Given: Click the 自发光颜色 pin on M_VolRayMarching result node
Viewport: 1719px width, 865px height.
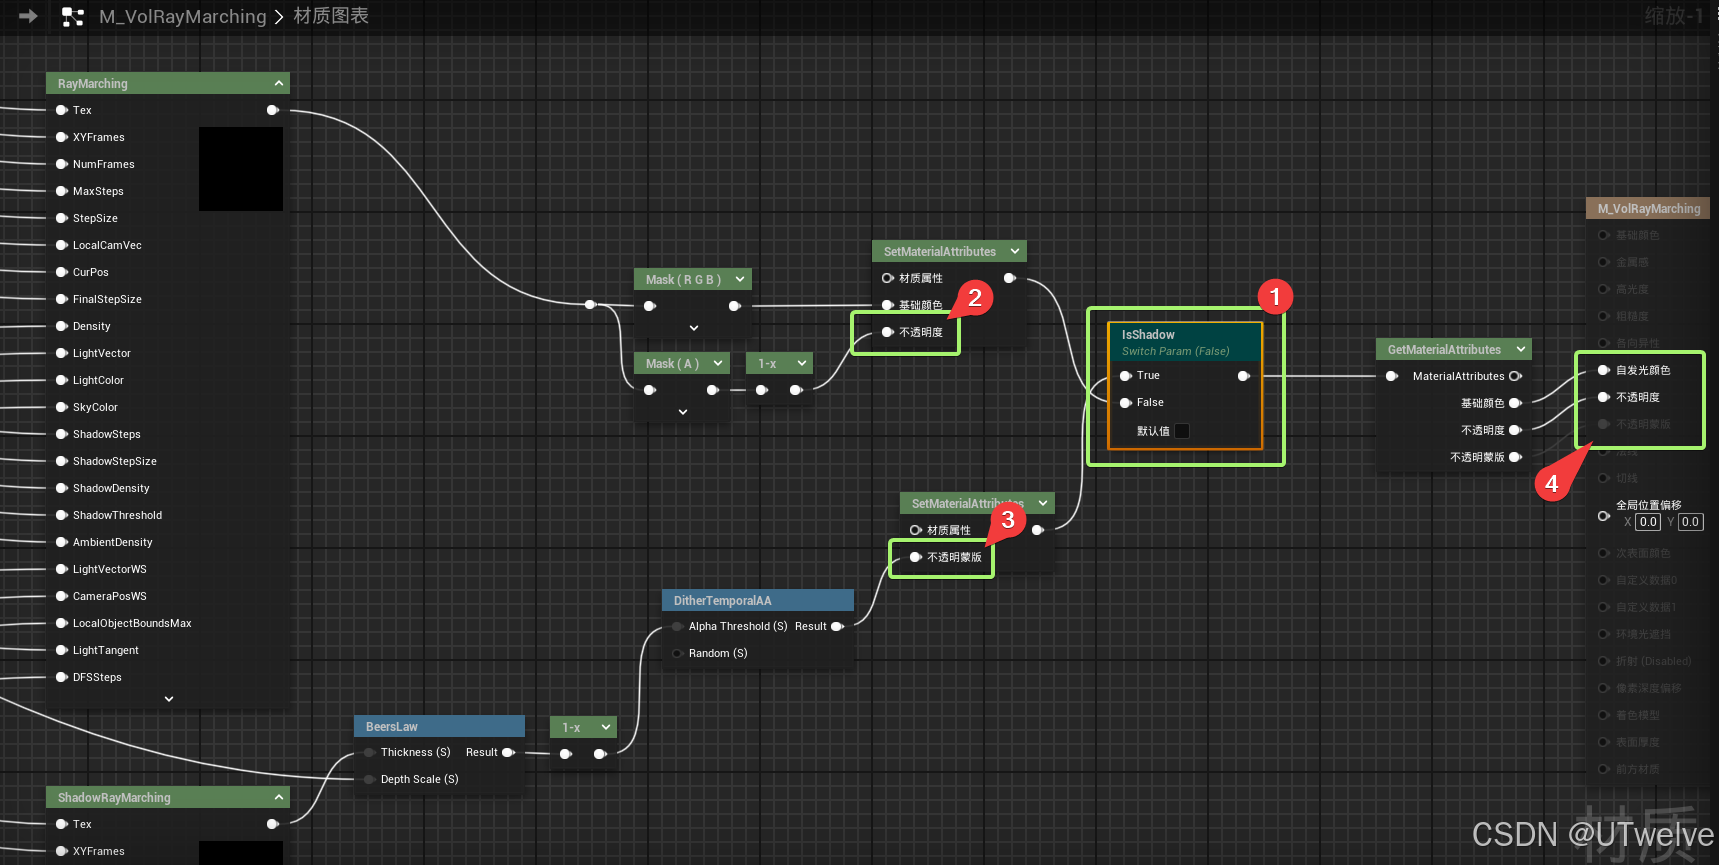Looking at the screenshot, I should 1604,370.
